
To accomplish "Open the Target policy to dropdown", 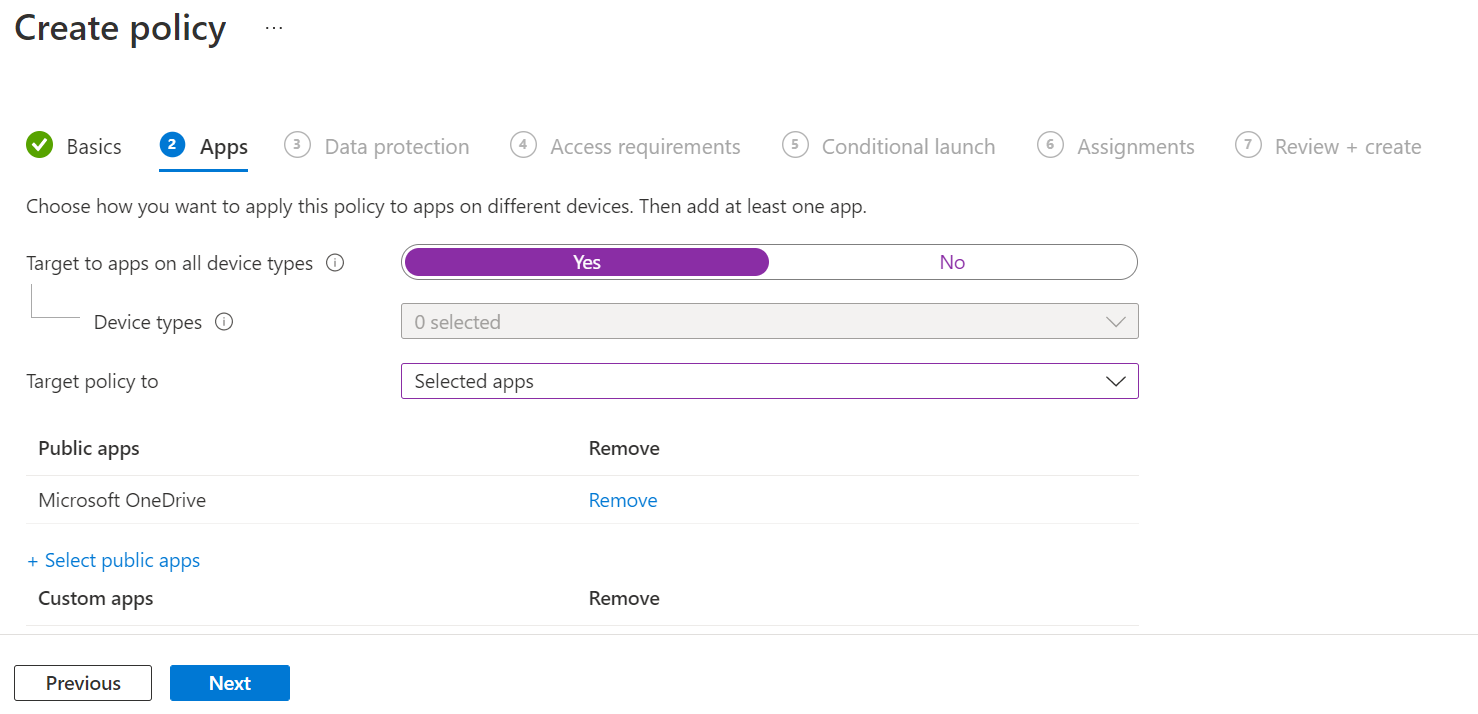I will click(769, 381).
